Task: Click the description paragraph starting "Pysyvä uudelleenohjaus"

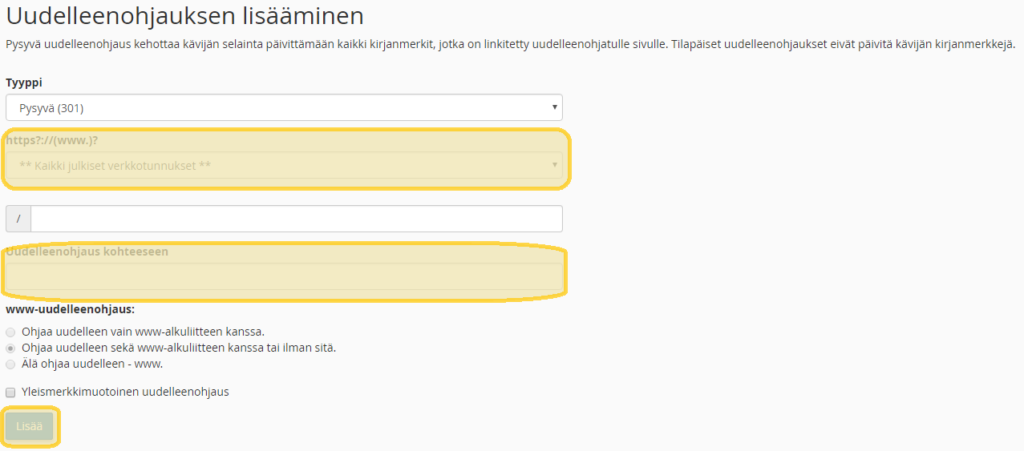Action: tap(510, 45)
